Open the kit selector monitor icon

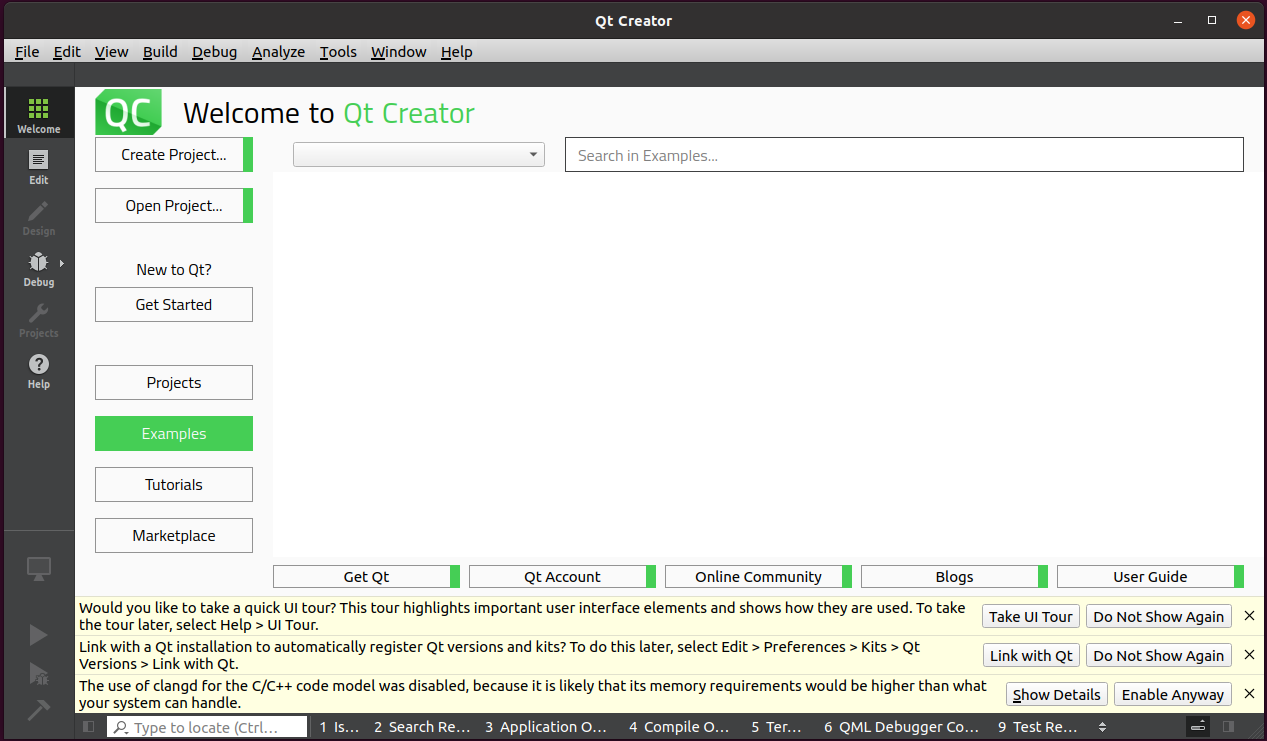[x=38, y=569]
